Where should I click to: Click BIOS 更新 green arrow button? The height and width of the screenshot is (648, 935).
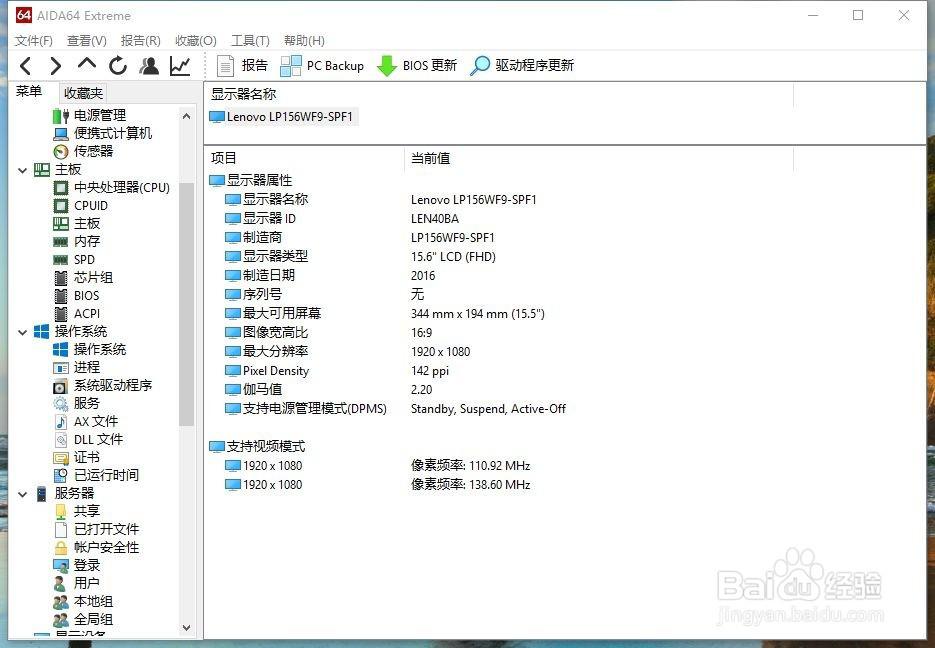(417, 66)
